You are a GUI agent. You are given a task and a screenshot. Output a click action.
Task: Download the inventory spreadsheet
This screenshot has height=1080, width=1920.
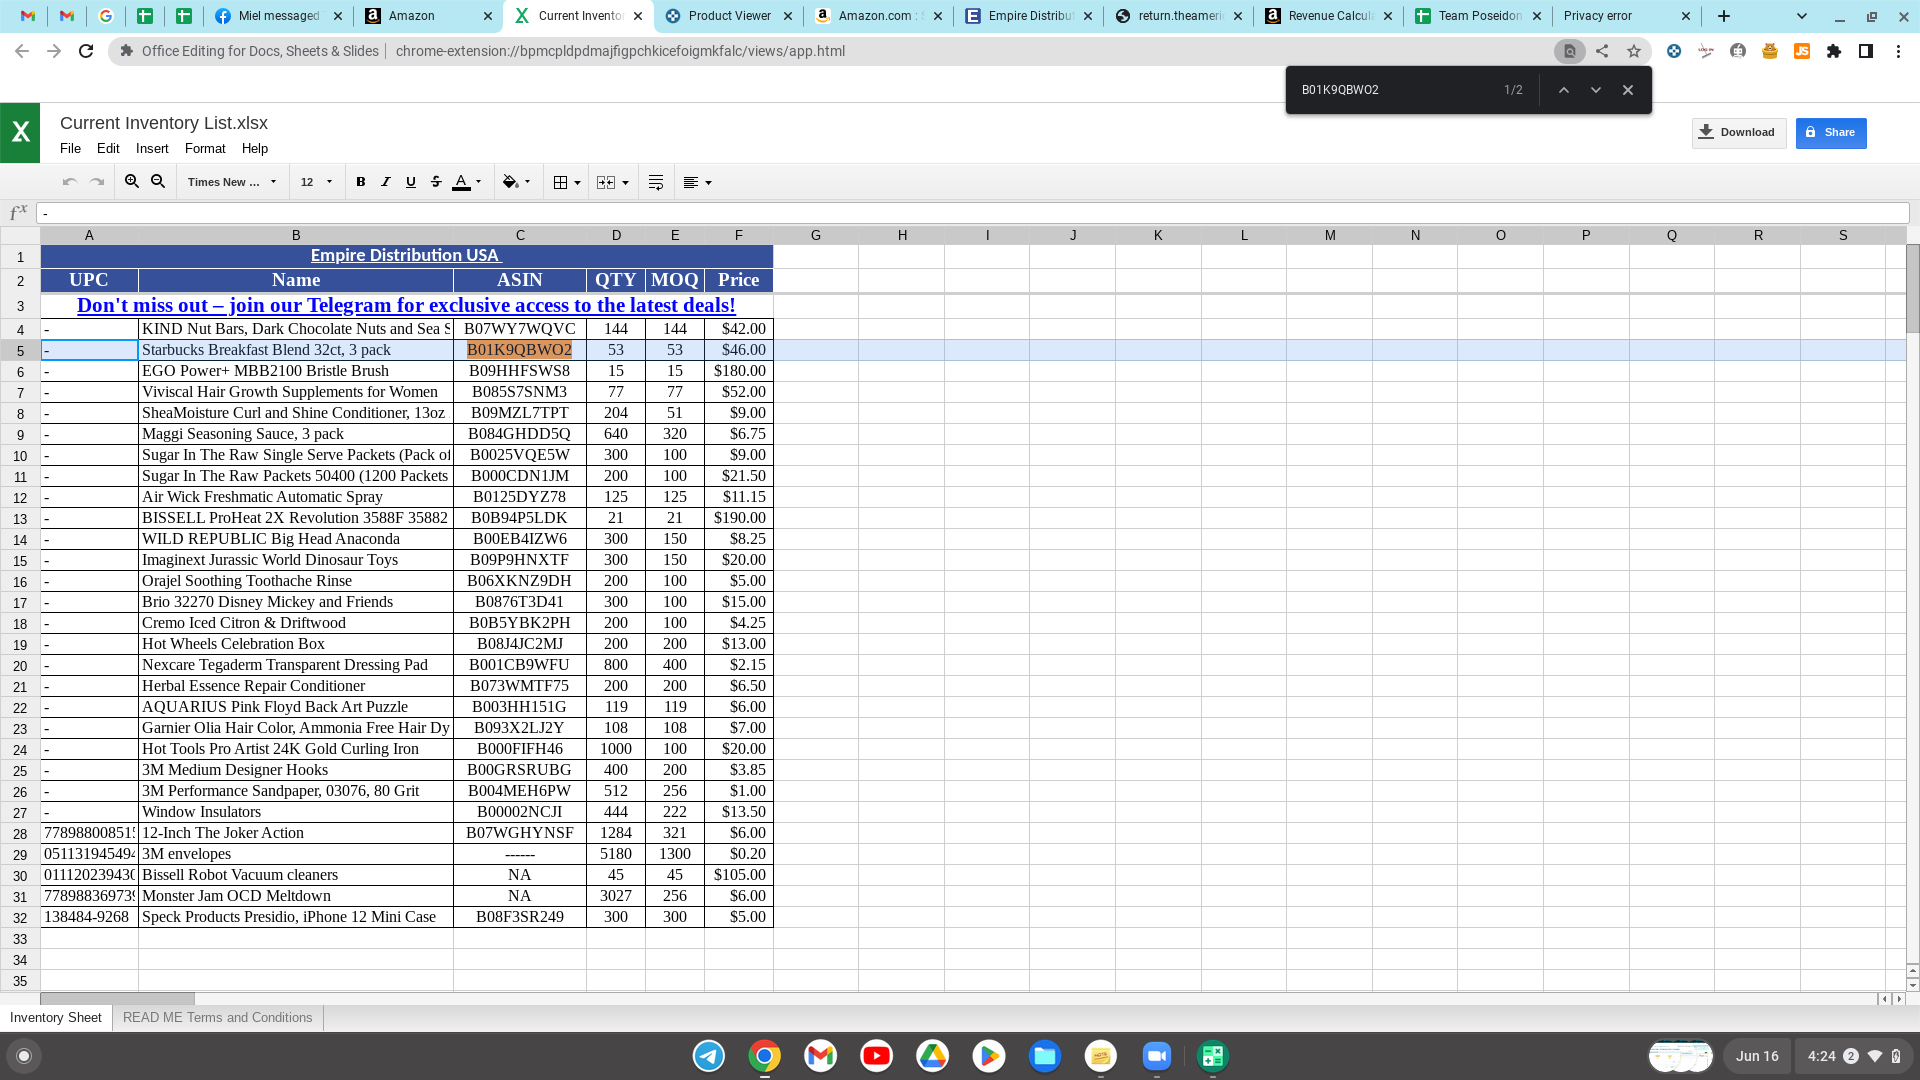(1738, 133)
